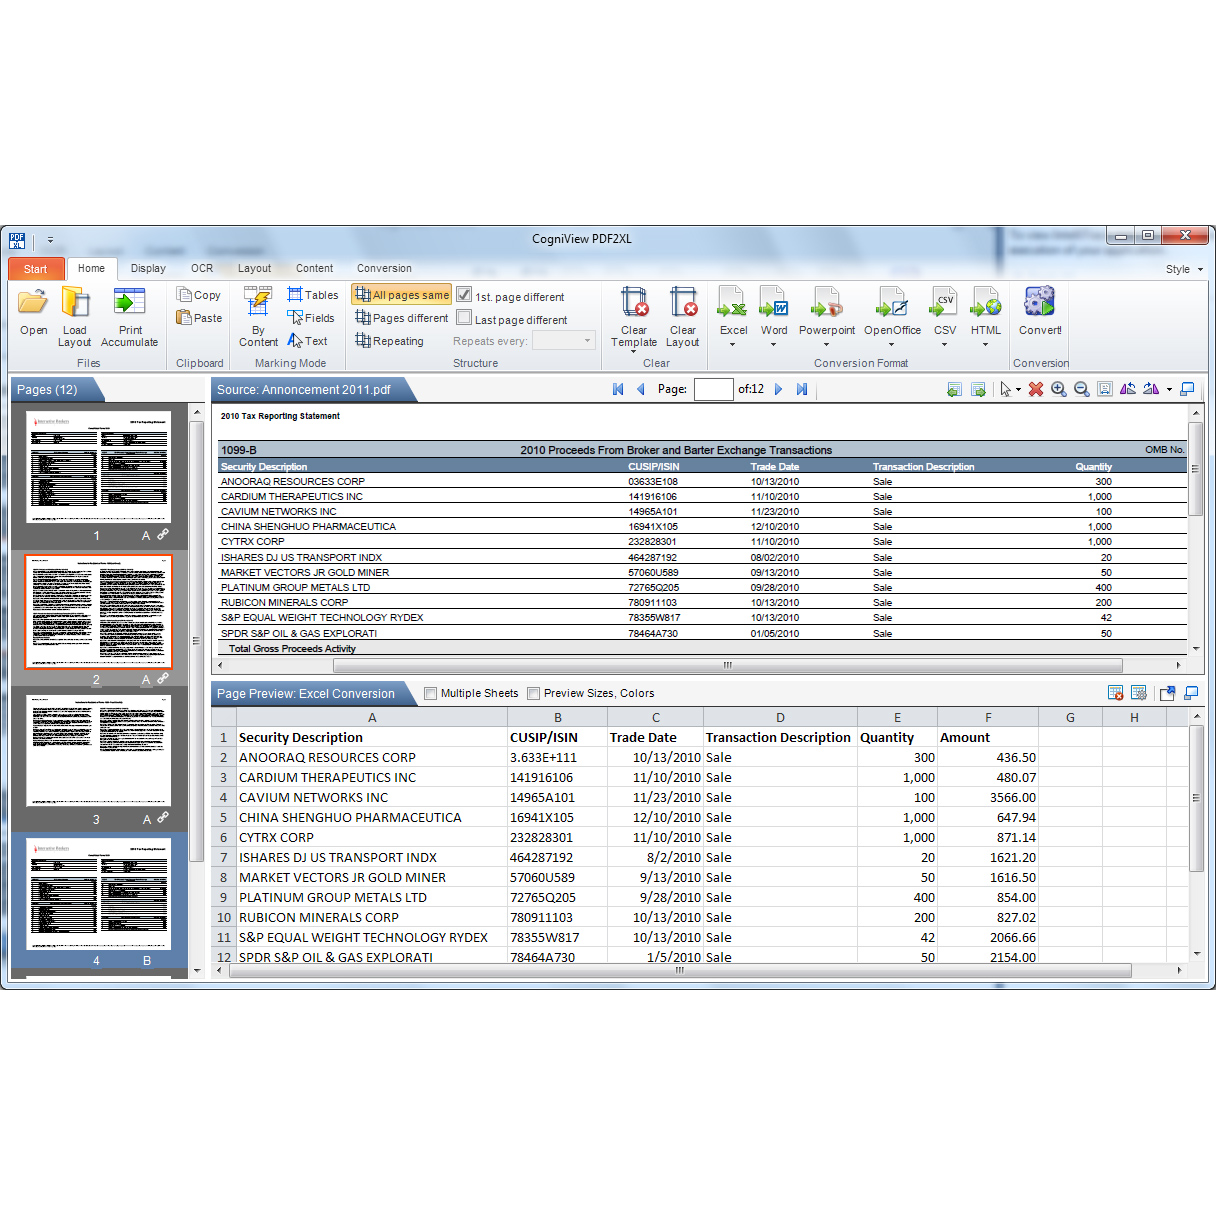The image size is (1216, 1216).
Task: Open preview table settings gear icon
Action: [x=1139, y=693]
